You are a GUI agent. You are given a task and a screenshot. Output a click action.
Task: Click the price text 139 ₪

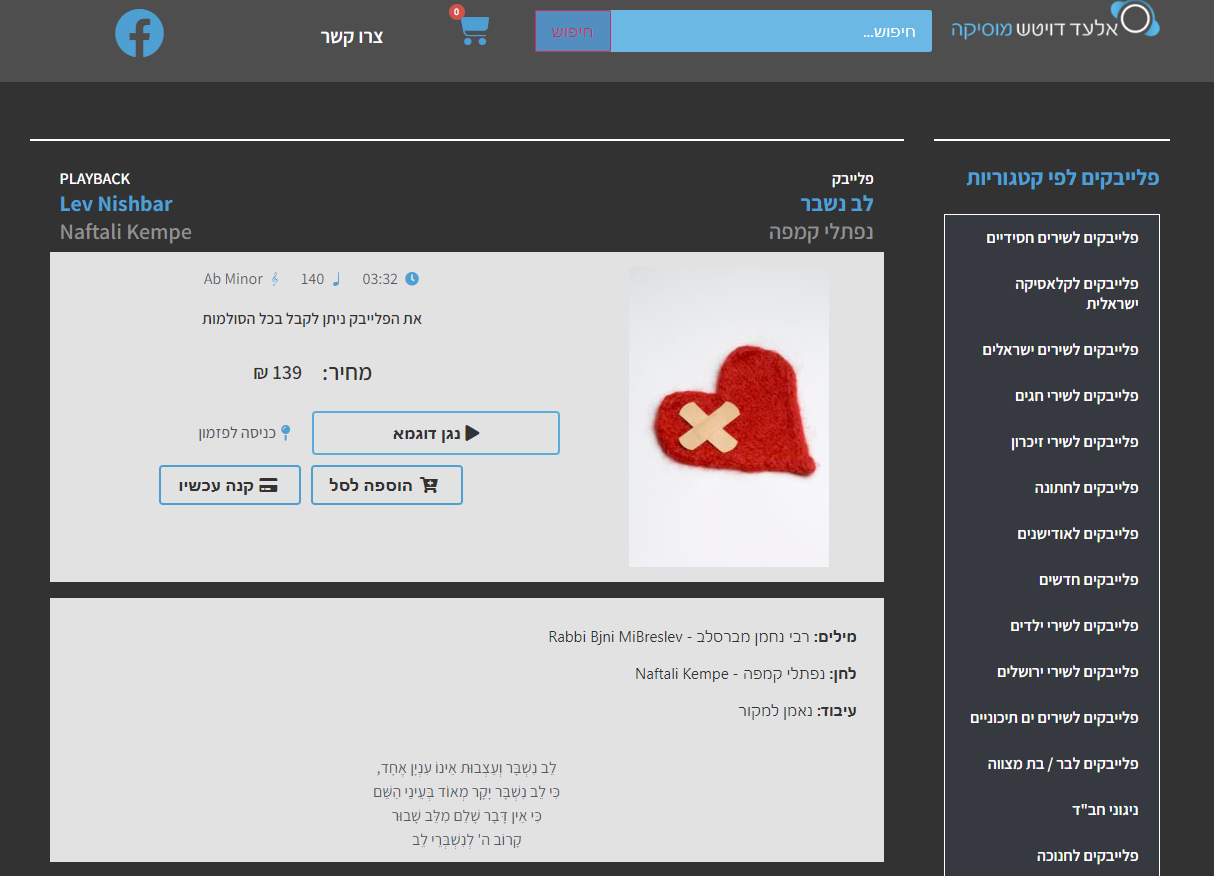[277, 373]
